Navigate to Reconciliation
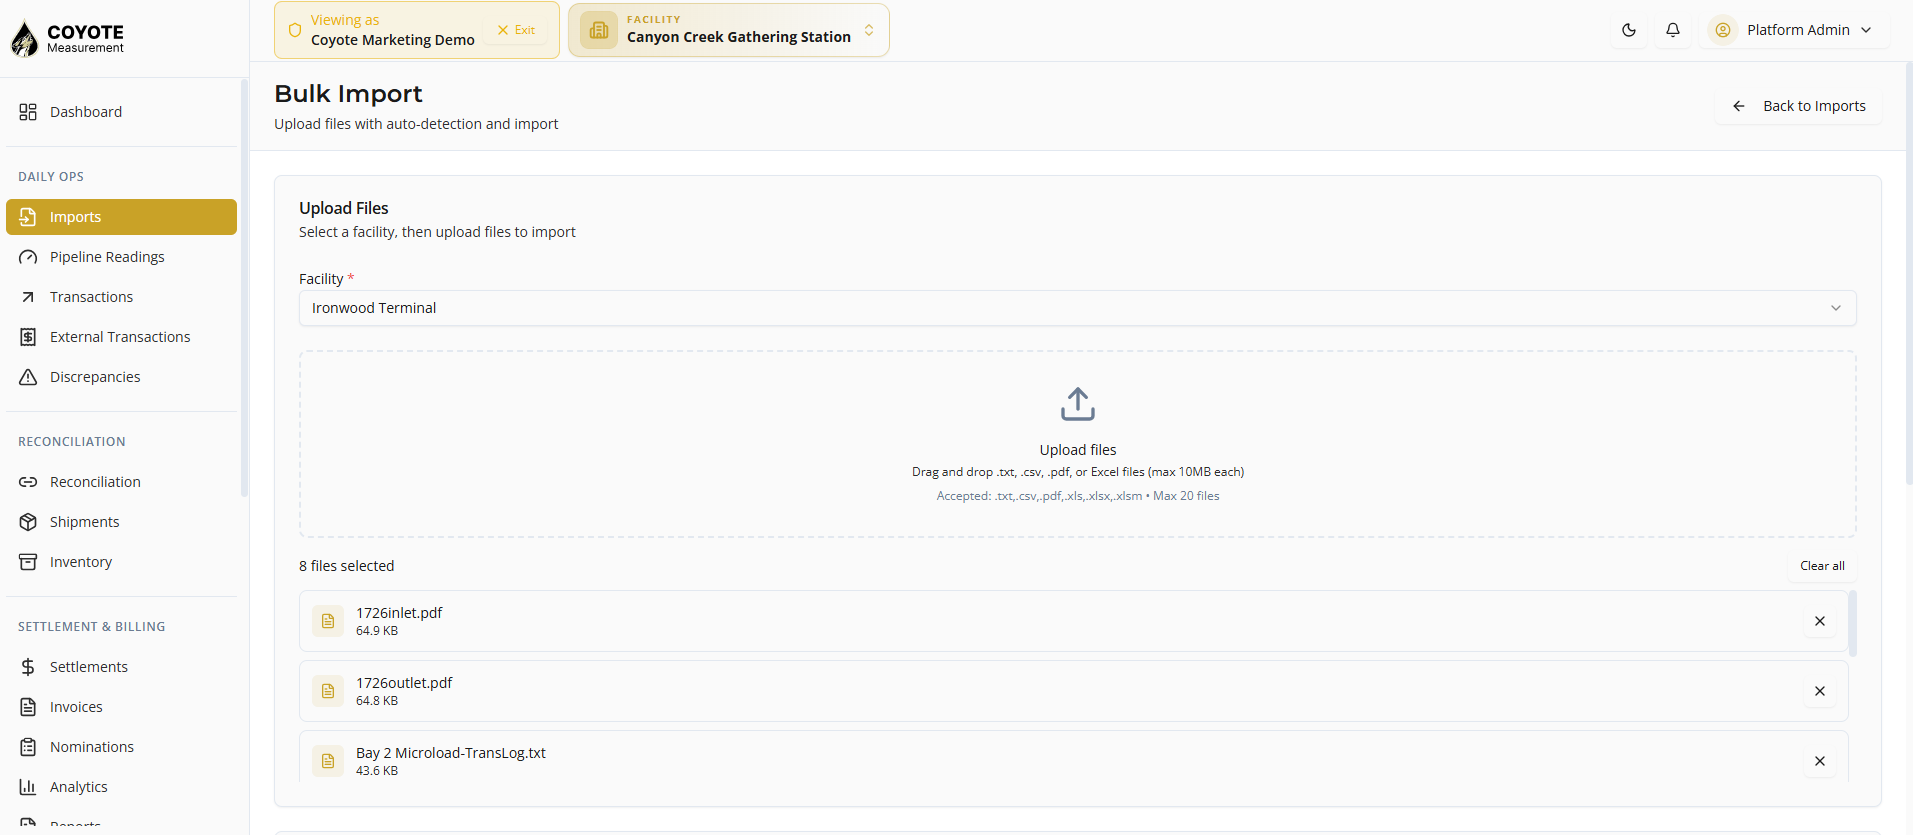The width and height of the screenshot is (1913, 835). 121,482
